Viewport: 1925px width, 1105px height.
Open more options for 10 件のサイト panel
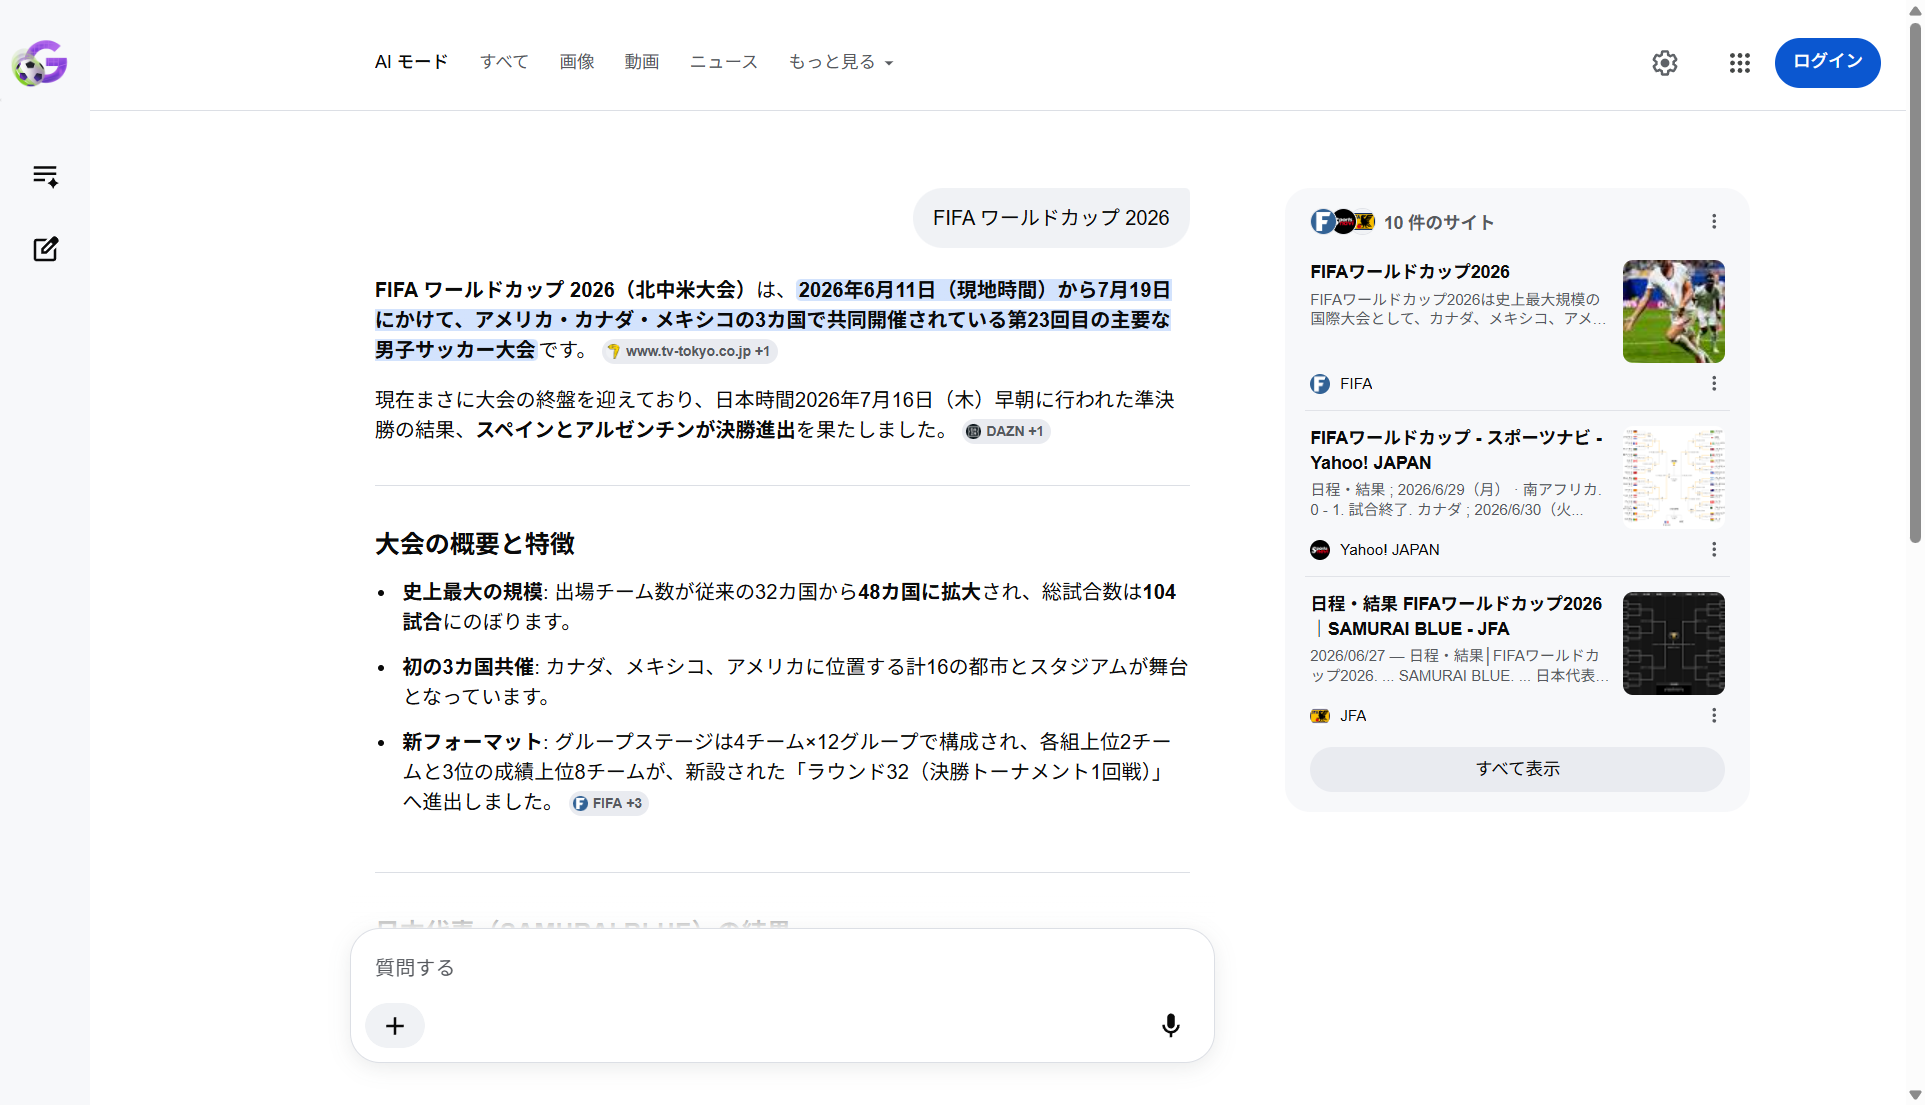(x=1713, y=222)
